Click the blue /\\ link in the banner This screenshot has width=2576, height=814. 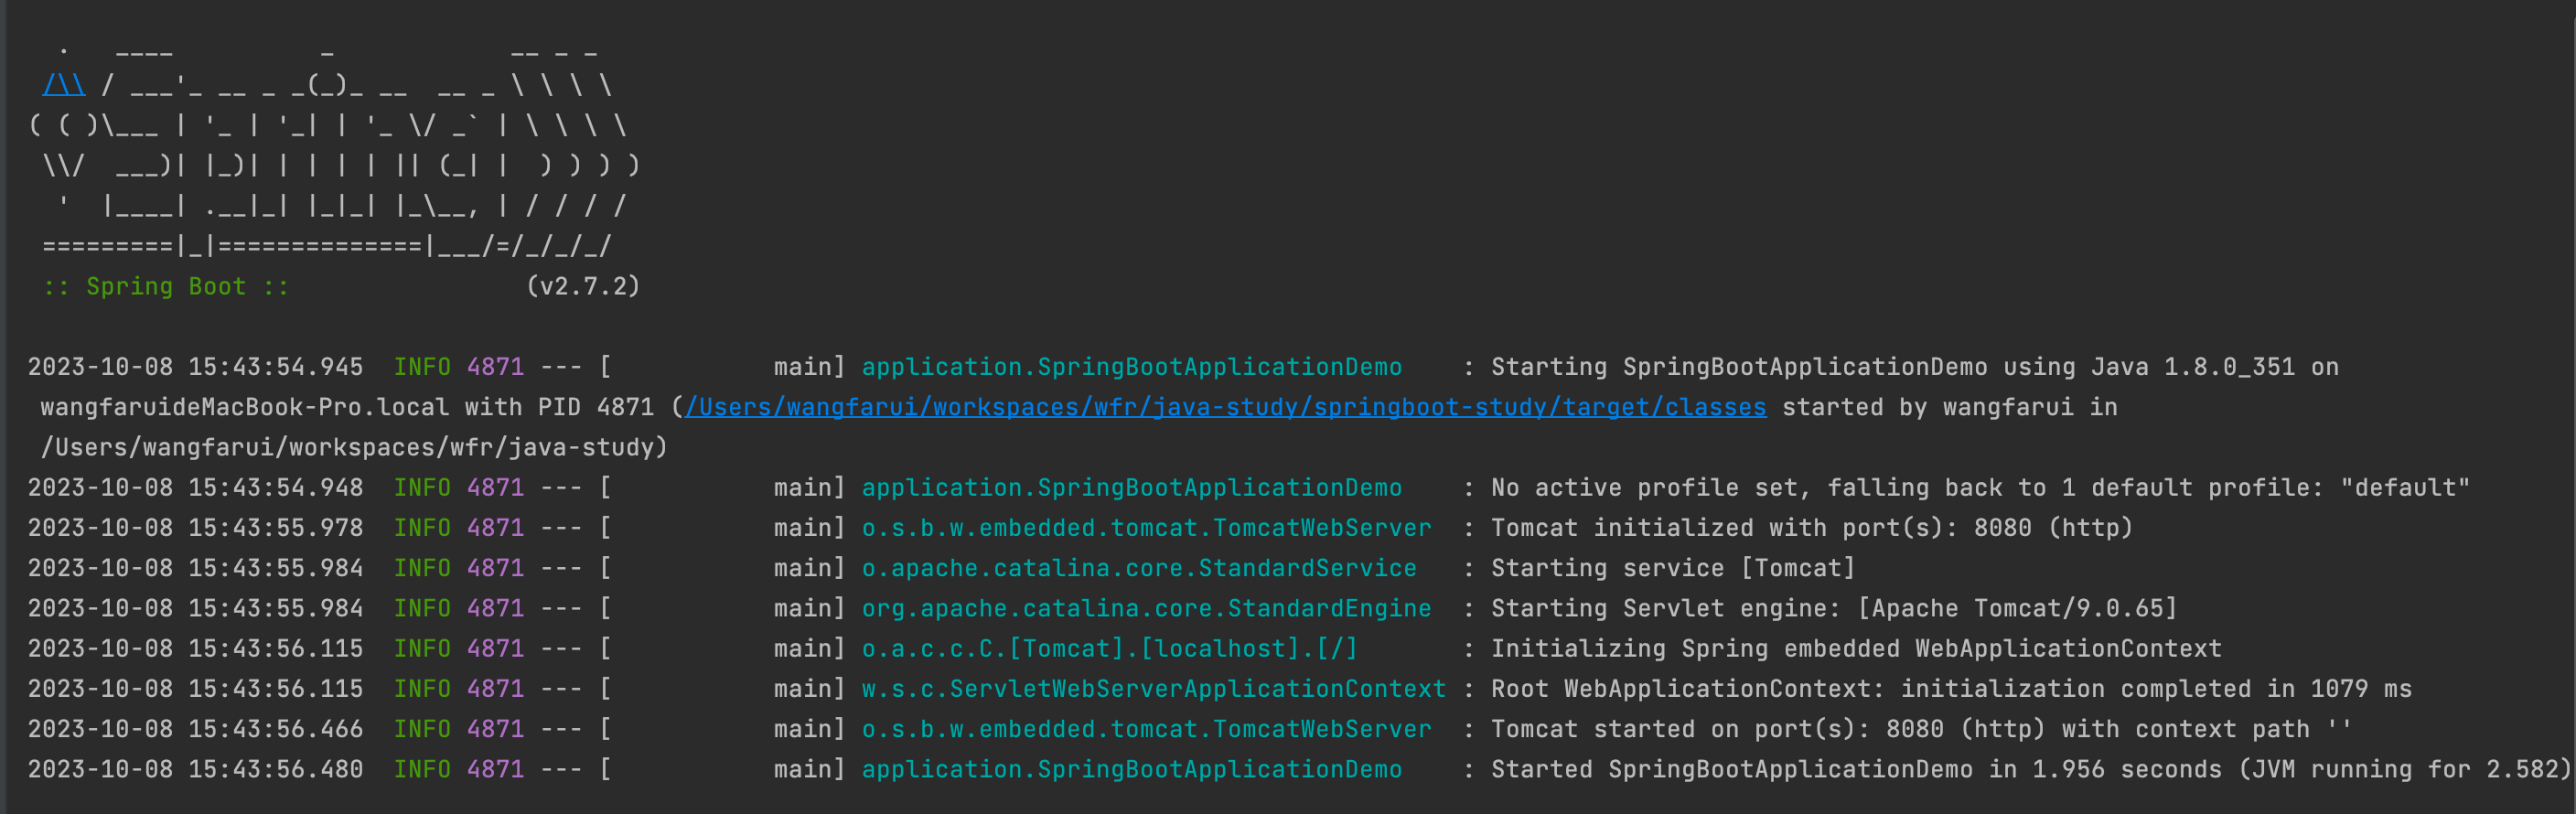[64, 86]
